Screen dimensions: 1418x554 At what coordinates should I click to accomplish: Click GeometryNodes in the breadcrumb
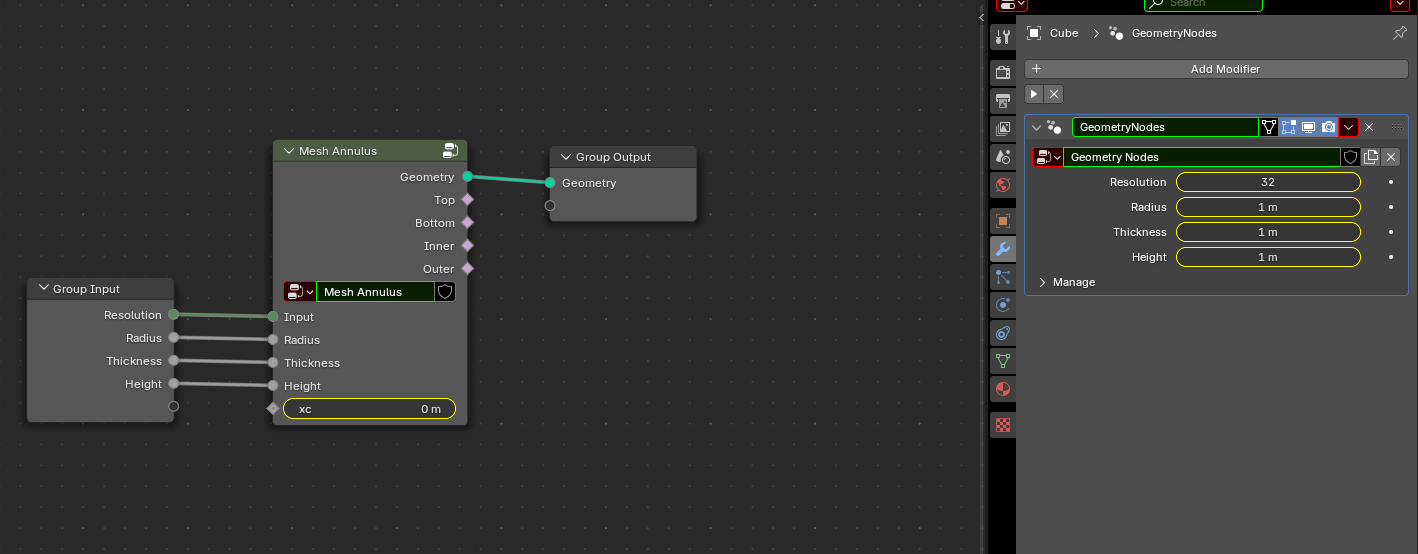point(1174,33)
